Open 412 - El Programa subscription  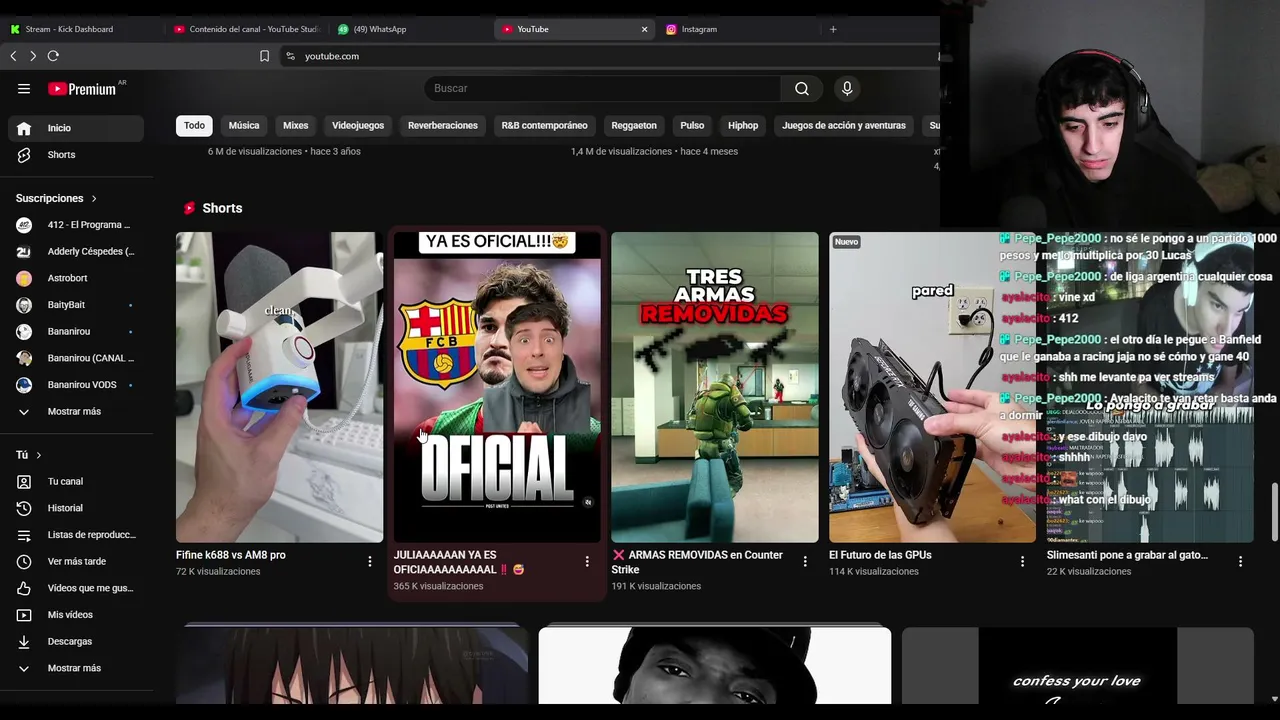pyautogui.click(x=76, y=225)
